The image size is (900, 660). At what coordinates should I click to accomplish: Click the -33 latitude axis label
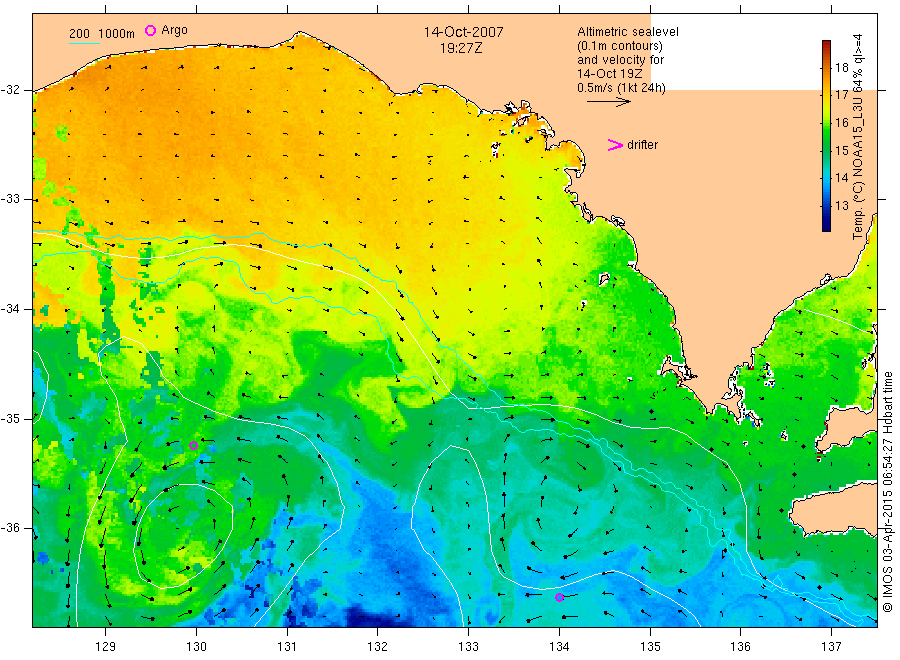[11, 199]
